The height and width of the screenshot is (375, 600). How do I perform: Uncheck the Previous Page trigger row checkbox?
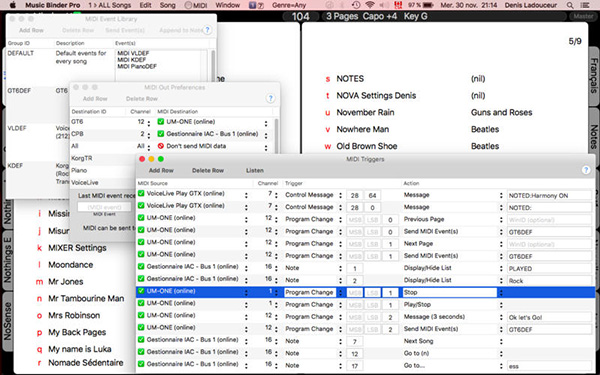[x=141, y=218]
